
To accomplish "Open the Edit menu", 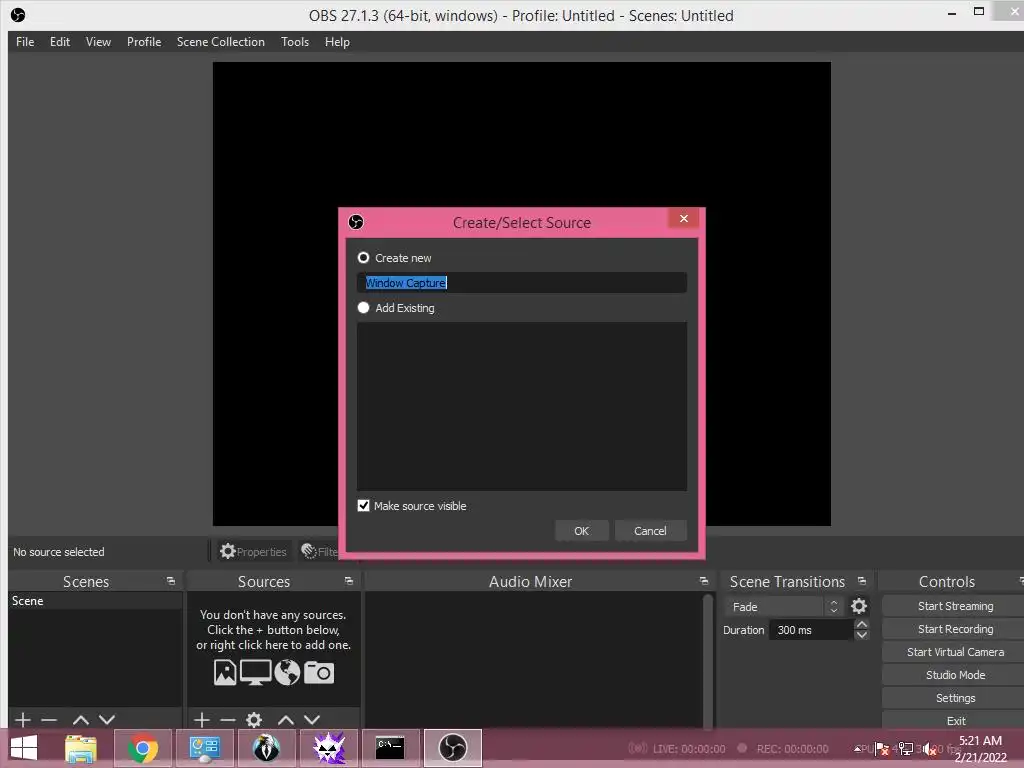I will click(x=60, y=42).
